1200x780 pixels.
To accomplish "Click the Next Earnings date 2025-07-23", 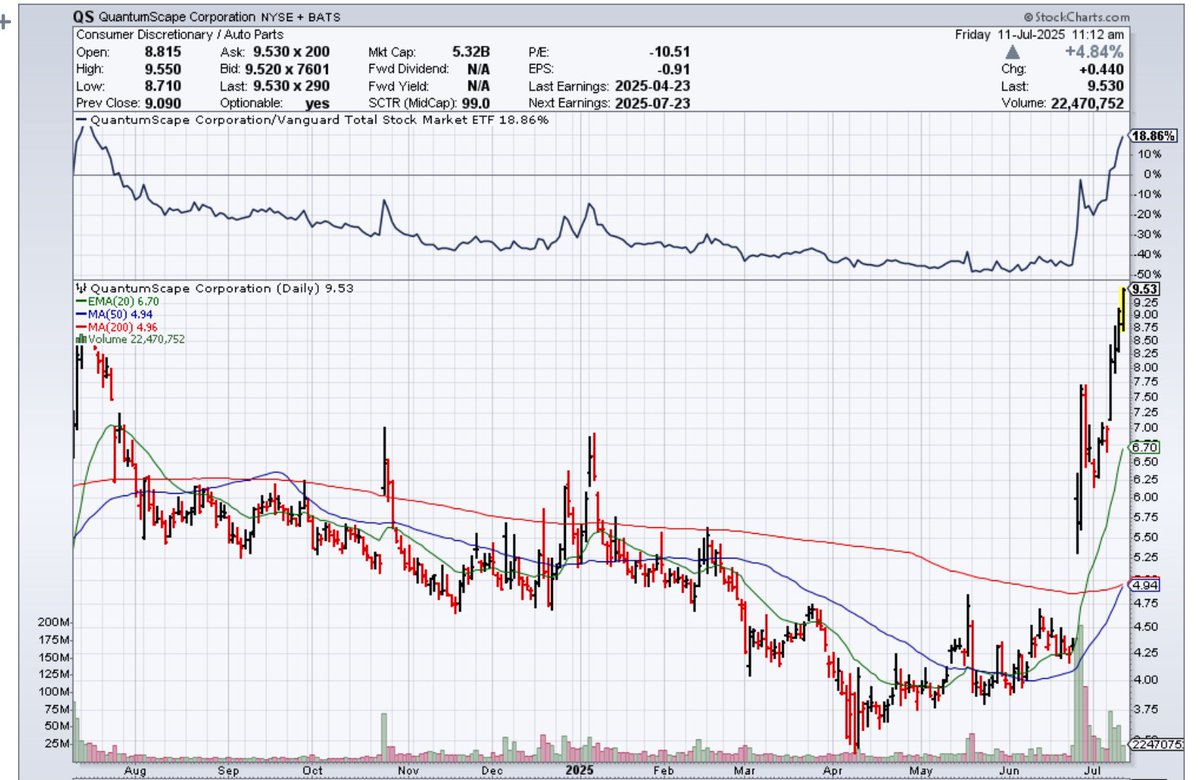I will point(650,102).
